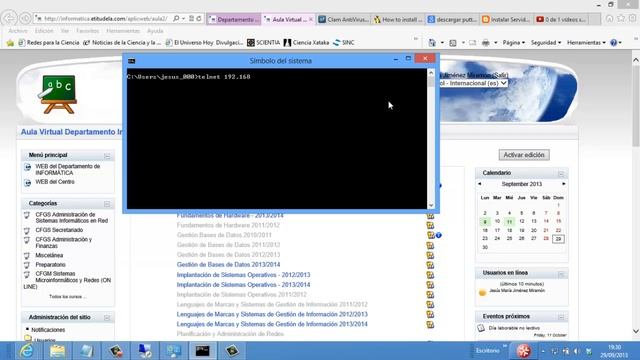Click the command prompt scrollbar thumb
Image resolution: width=640 pixels, height=360 pixels.
coord(431,82)
